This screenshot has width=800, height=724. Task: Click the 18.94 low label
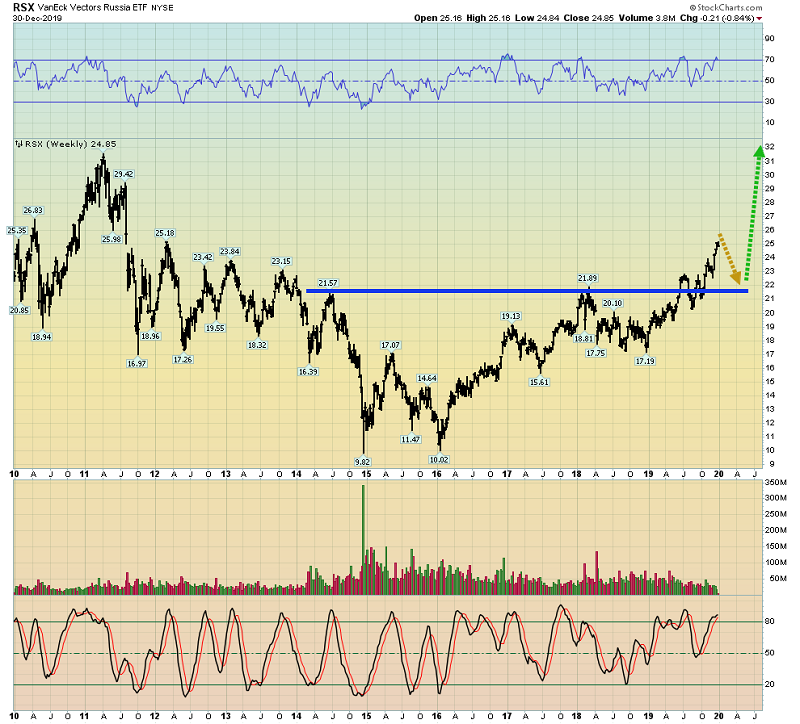41,337
